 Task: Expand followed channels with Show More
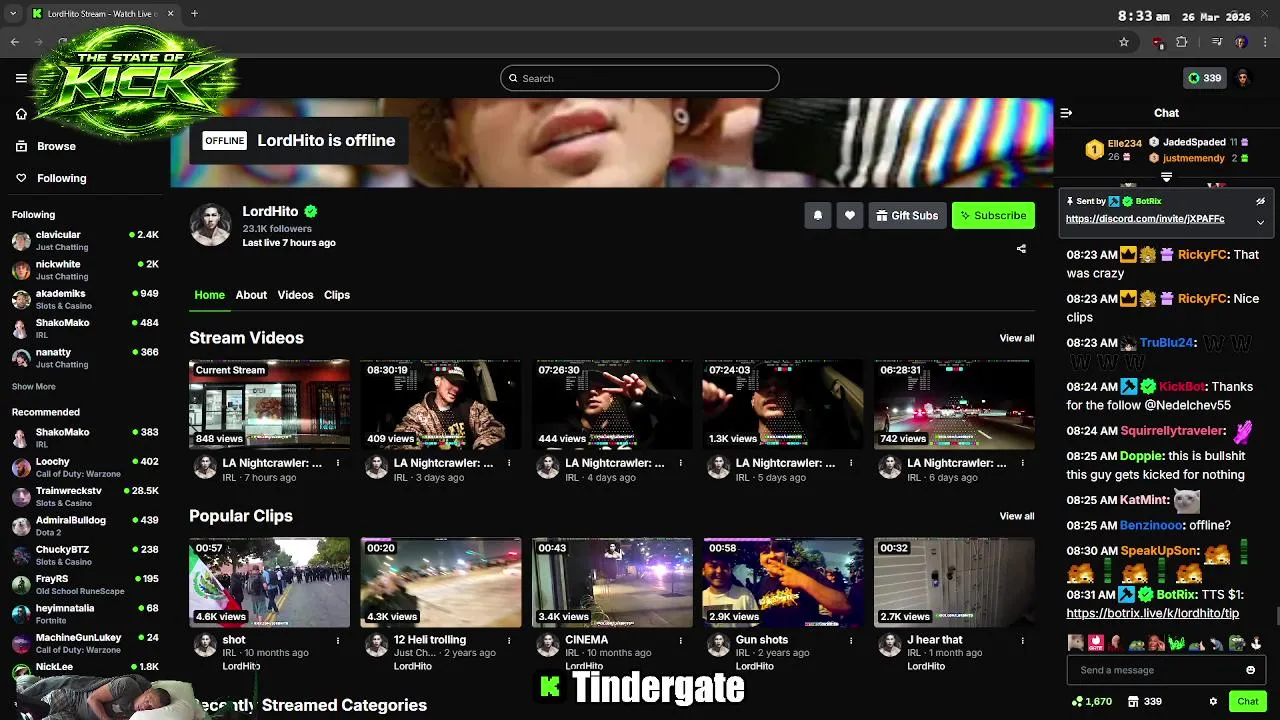[x=34, y=386]
